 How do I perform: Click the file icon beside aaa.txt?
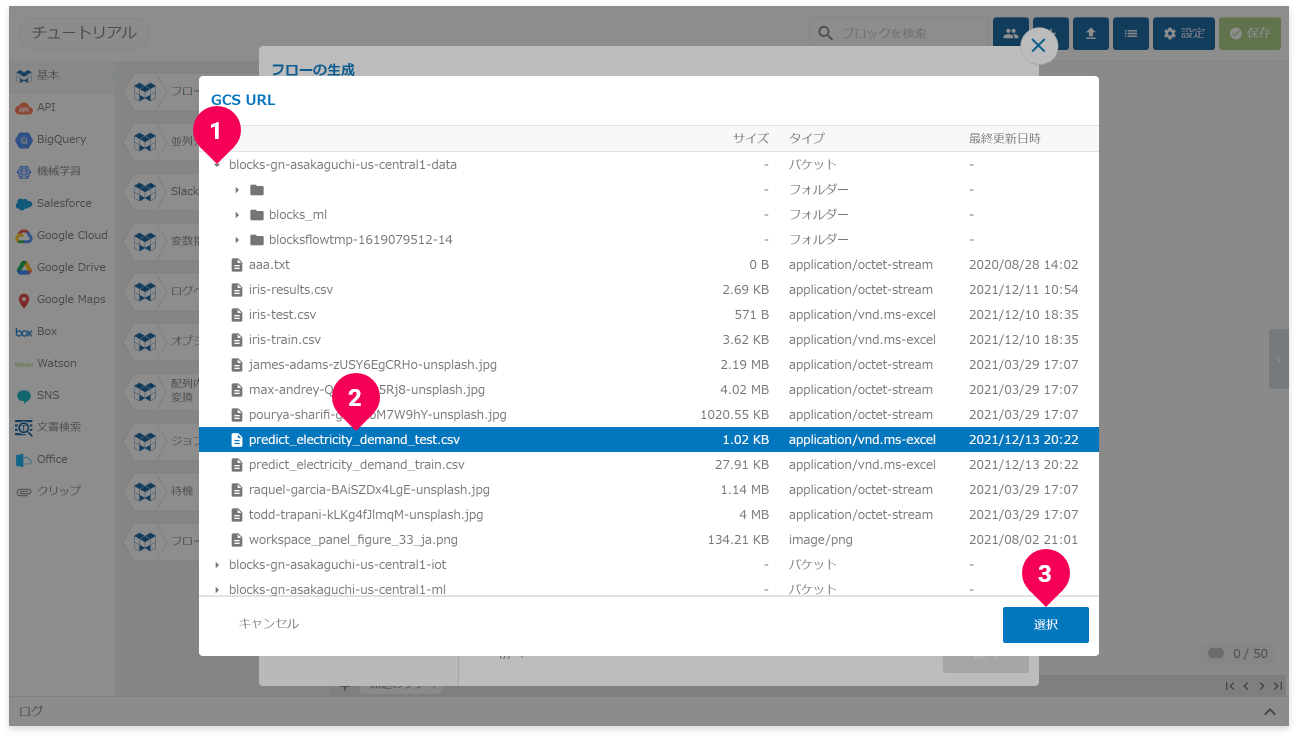[x=237, y=265]
